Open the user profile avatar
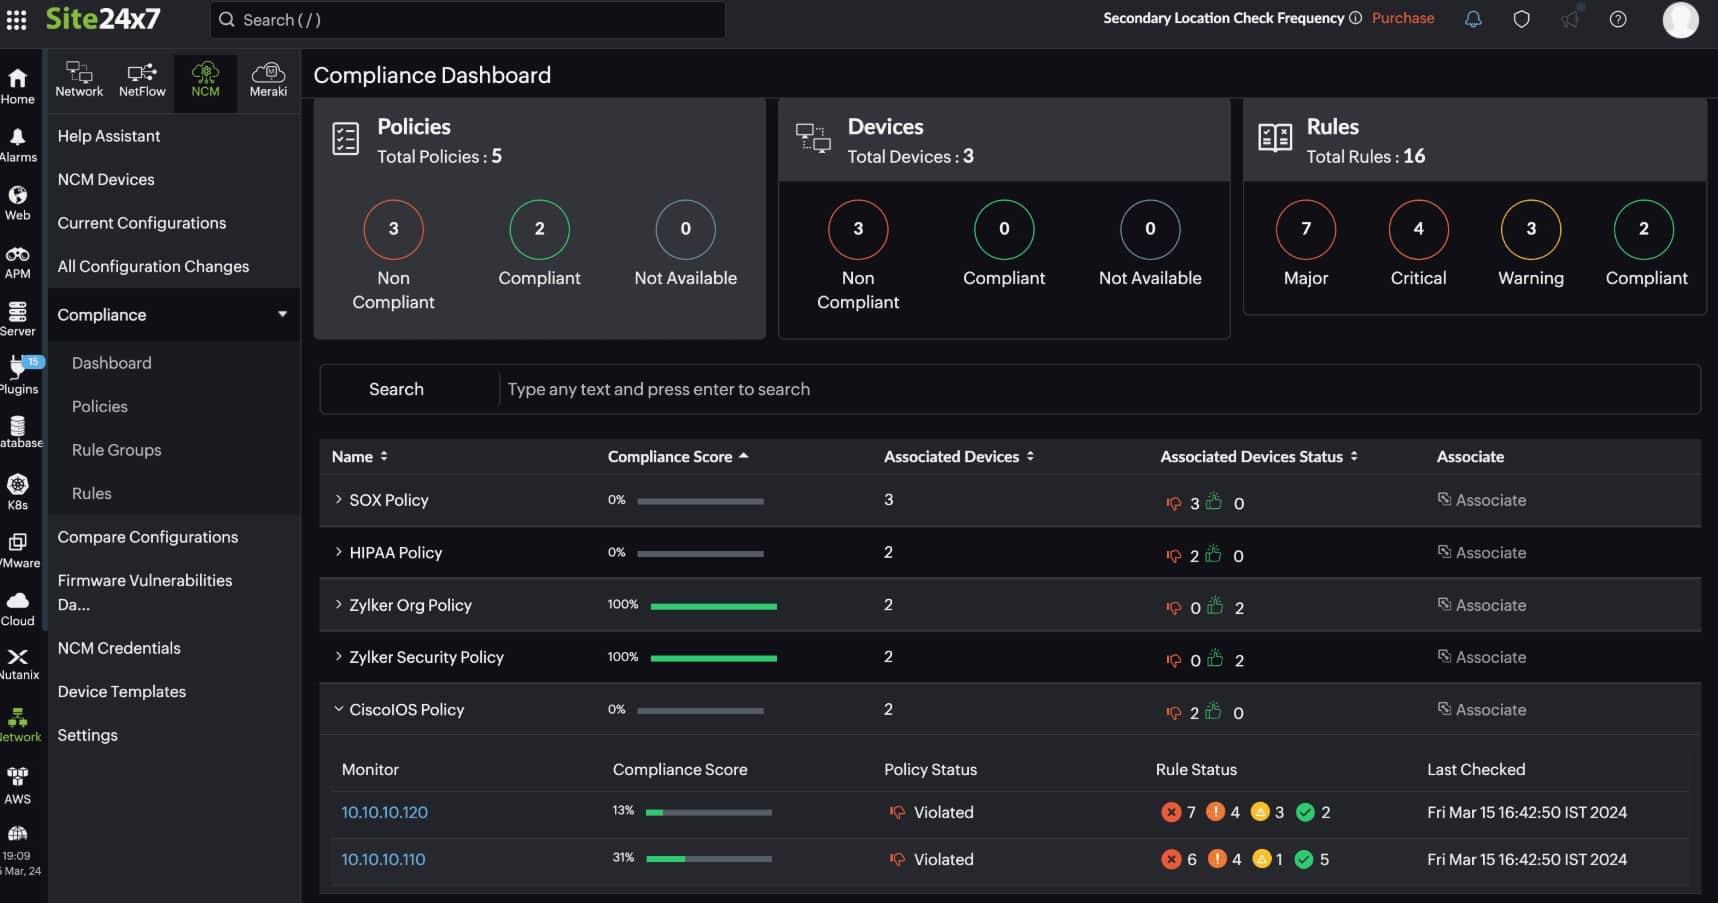The width and height of the screenshot is (1718, 903). [1680, 20]
